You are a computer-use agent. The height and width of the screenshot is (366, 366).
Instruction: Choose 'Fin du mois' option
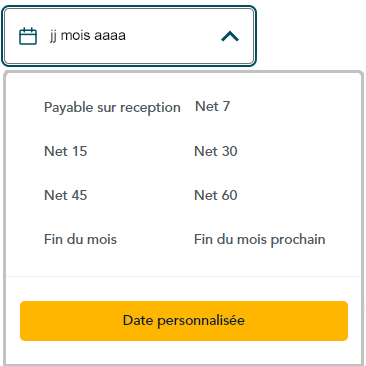[80, 239]
